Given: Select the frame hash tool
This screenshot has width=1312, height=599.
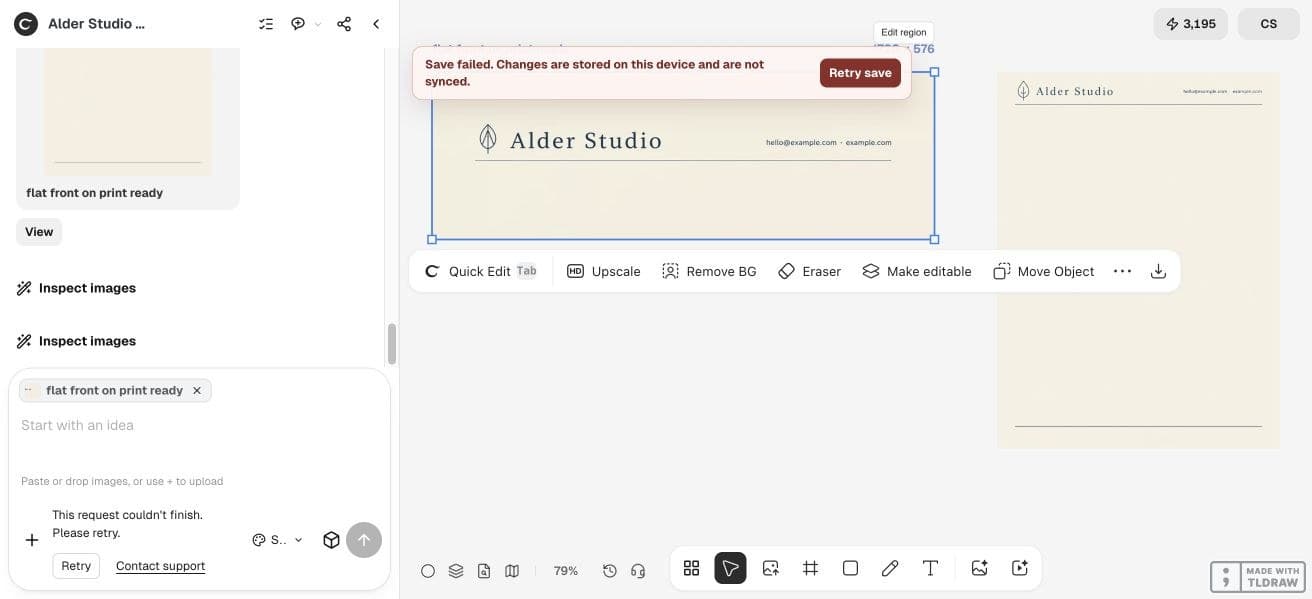Looking at the screenshot, I should [811, 568].
